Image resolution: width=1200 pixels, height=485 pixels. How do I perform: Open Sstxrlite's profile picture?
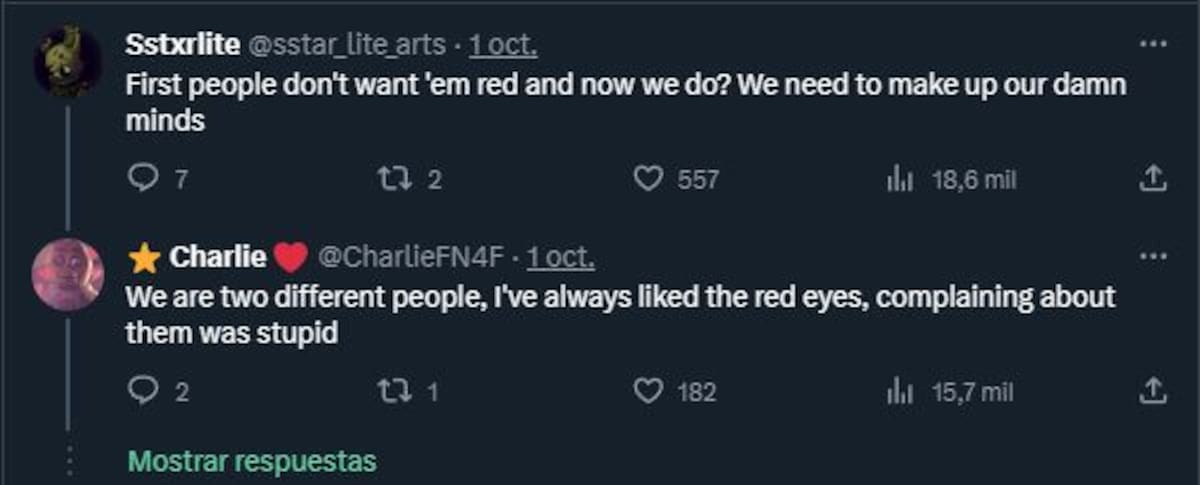point(68,61)
